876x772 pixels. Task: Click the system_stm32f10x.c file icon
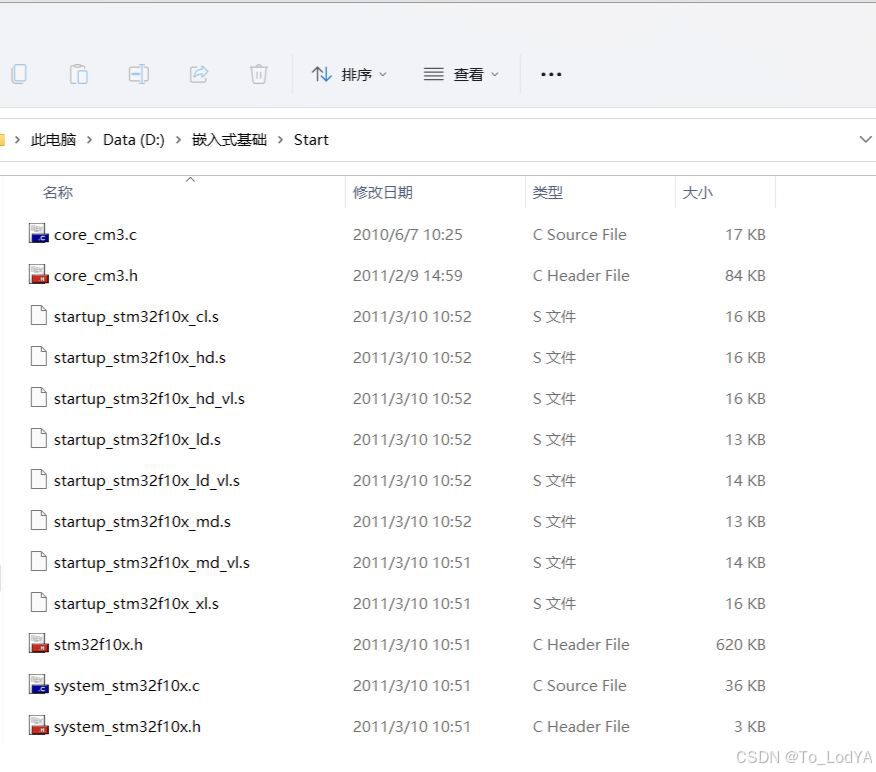tap(39, 685)
